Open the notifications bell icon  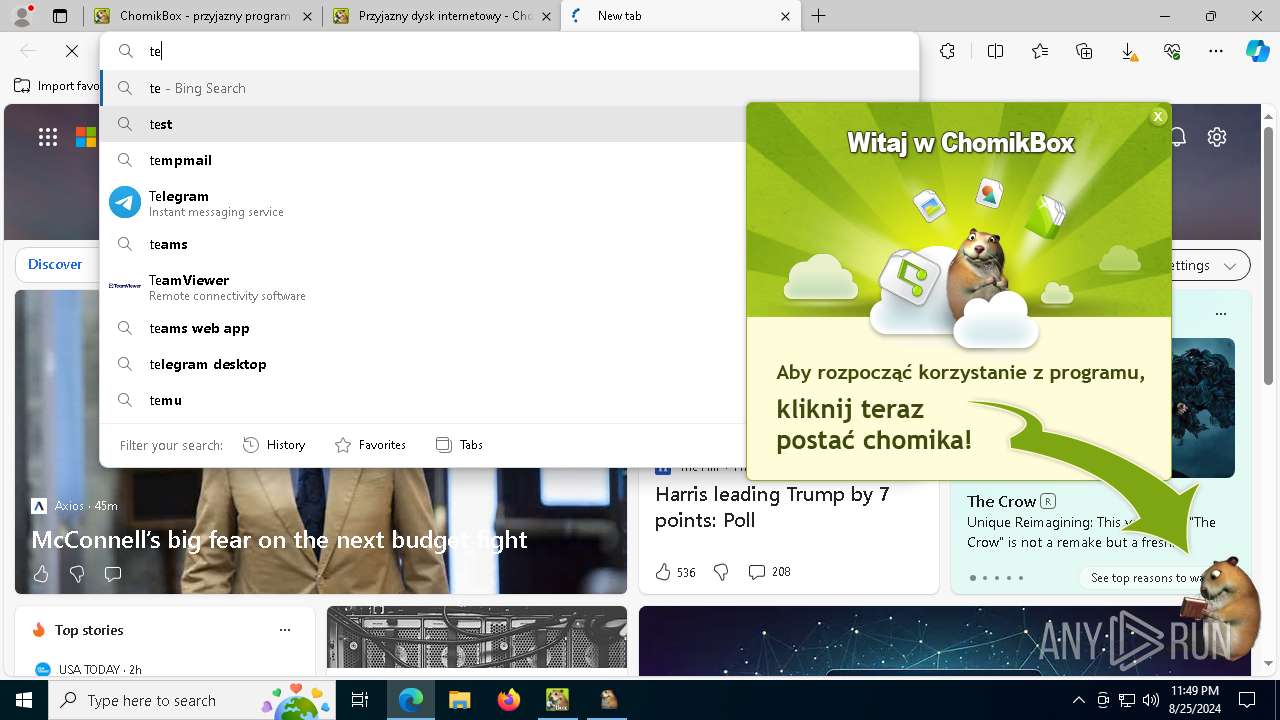point(1179,137)
